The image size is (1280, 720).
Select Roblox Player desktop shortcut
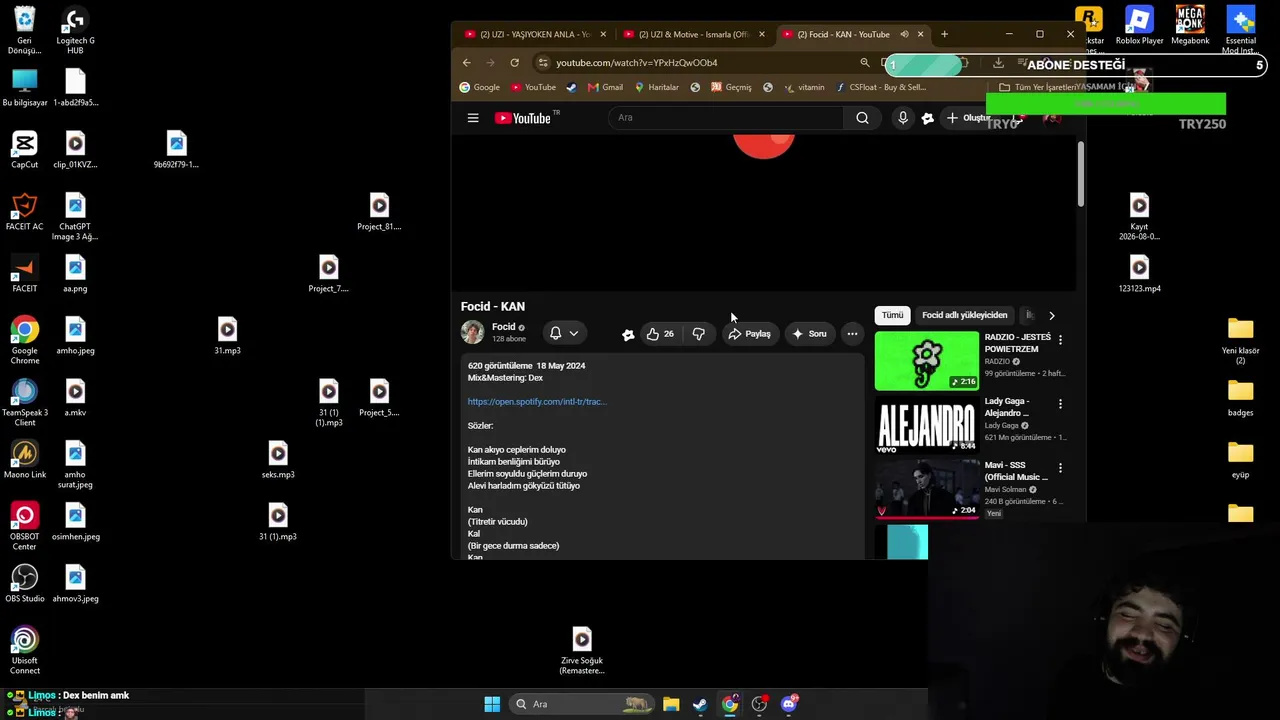(x=1139, y=26)
